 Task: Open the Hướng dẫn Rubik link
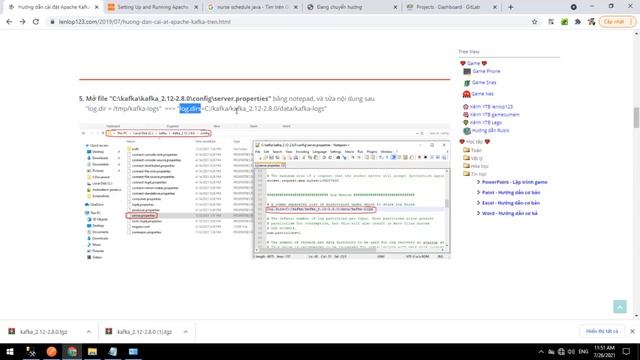pyautogui.click(x=490, y=131)
